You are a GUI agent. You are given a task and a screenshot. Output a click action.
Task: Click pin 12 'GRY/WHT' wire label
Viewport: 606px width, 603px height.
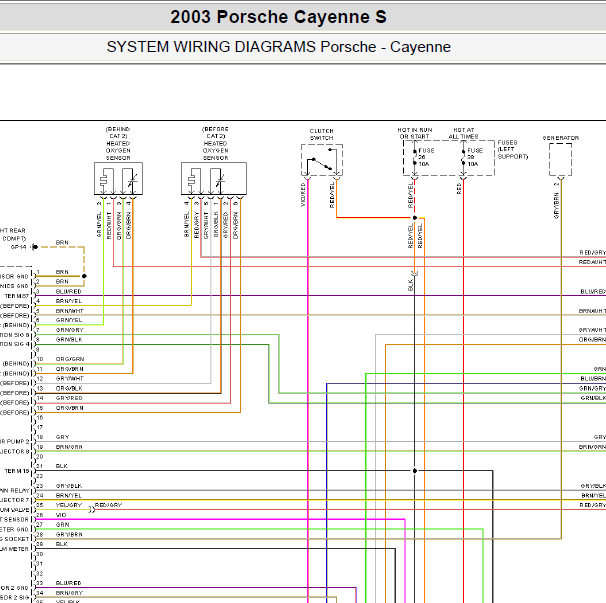point(70,379)
